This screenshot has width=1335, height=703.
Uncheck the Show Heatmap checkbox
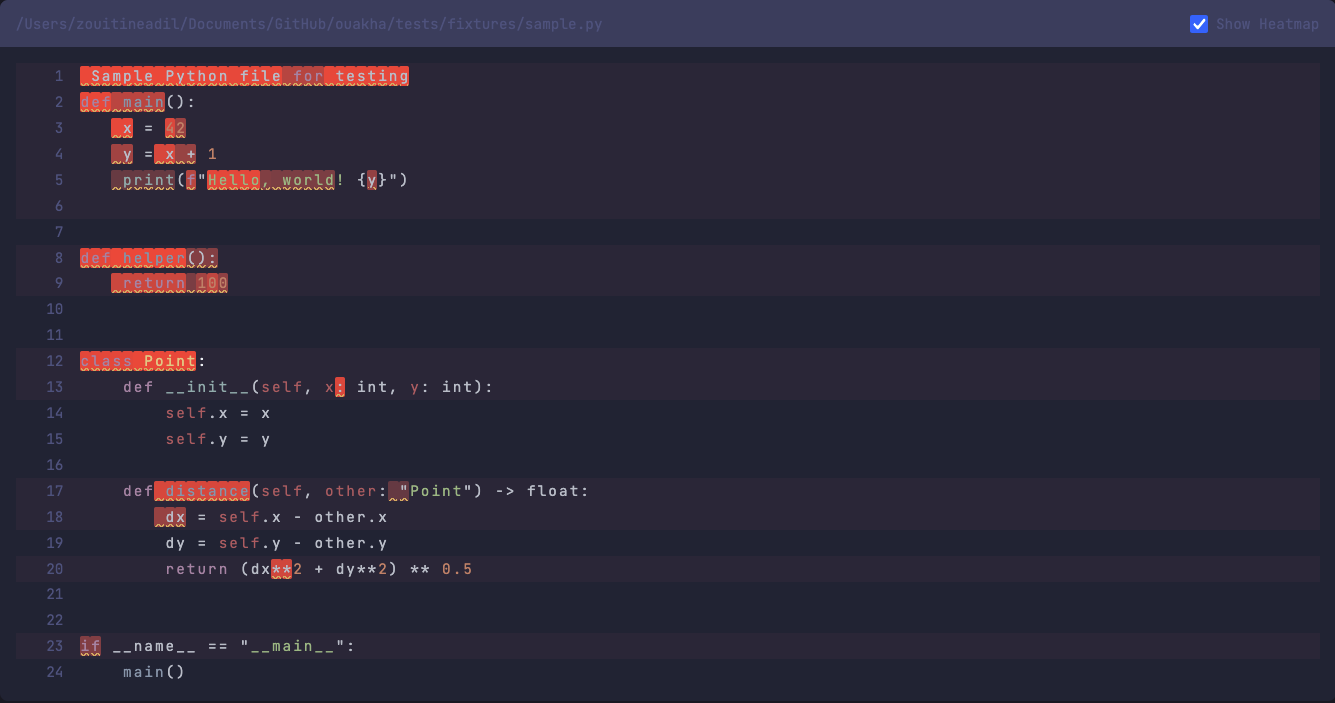point(1199,24)
